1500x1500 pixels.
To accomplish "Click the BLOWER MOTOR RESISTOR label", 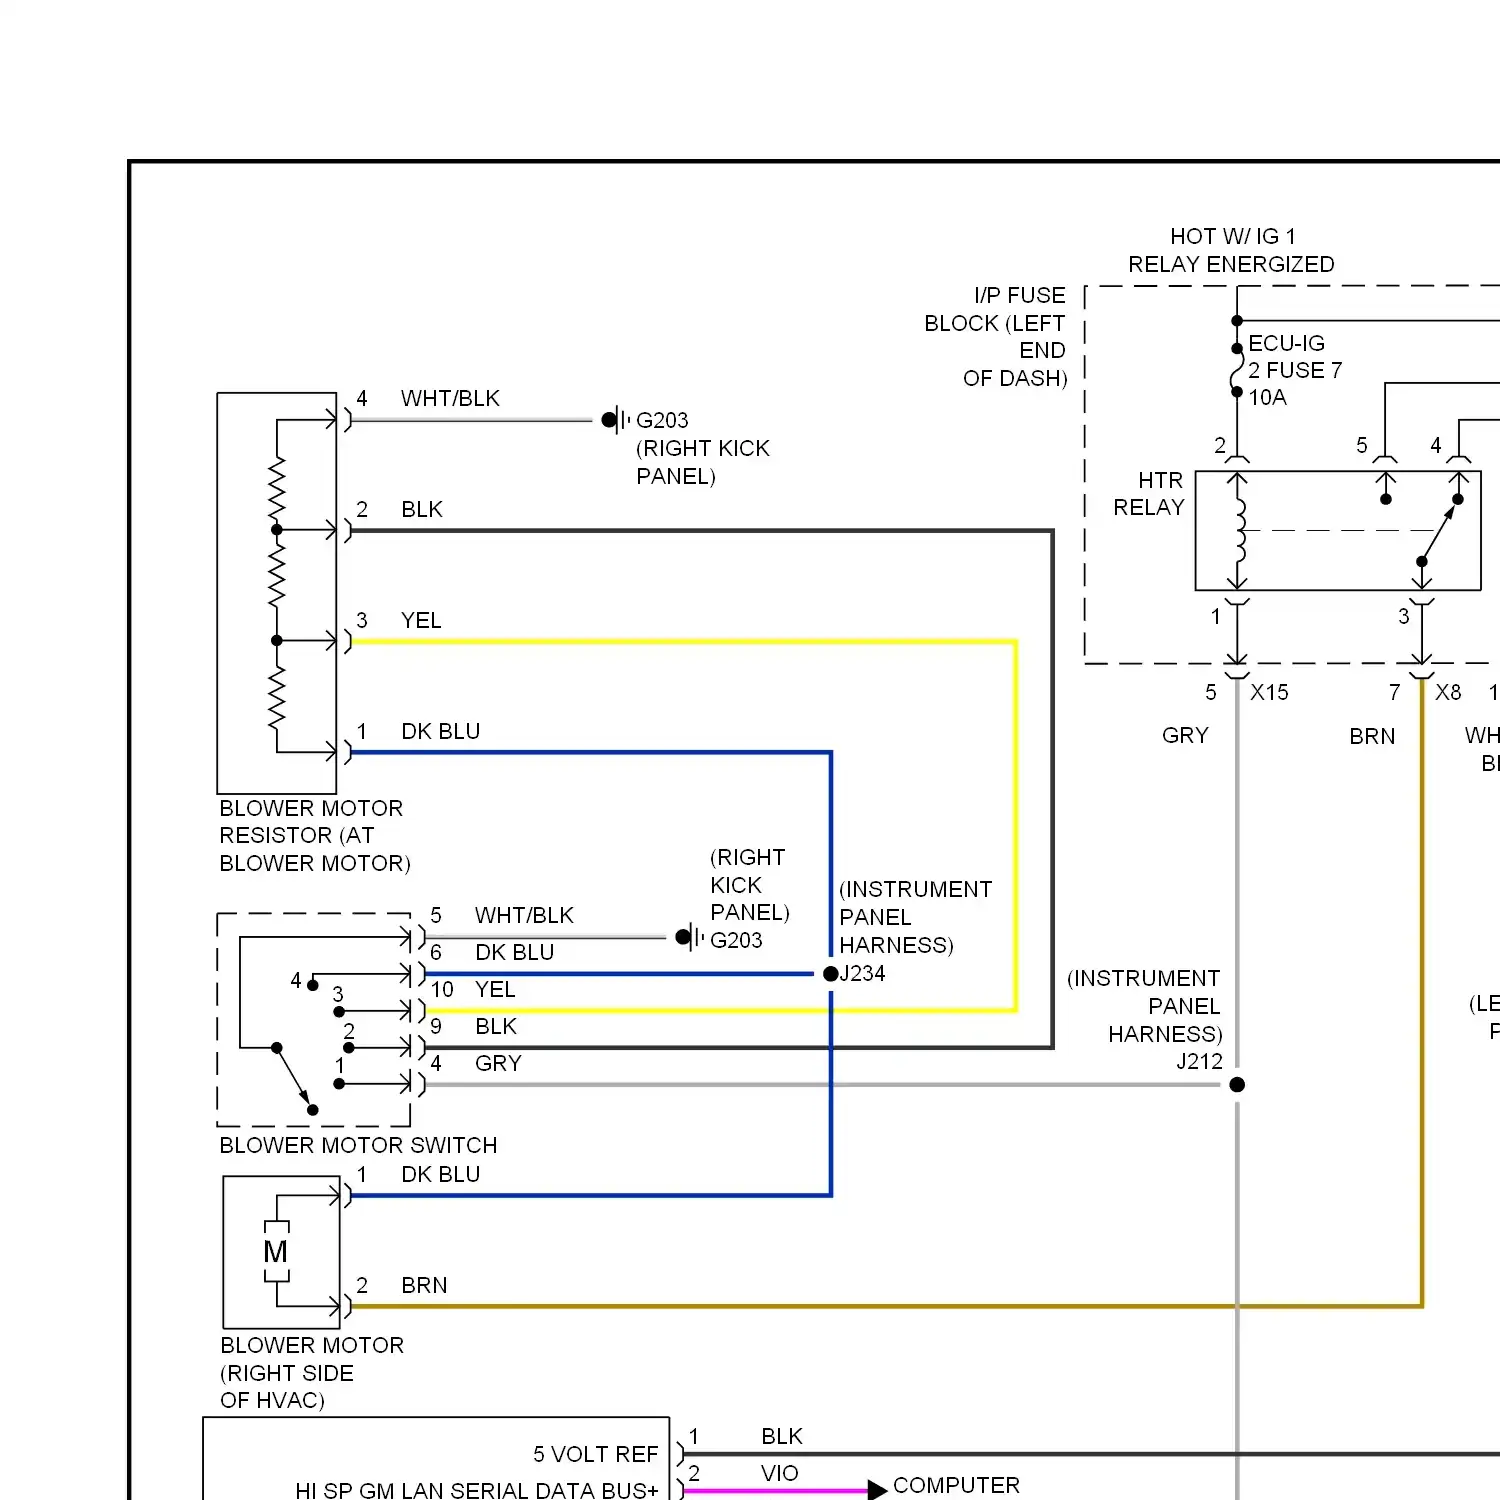I will coord(315,835).
